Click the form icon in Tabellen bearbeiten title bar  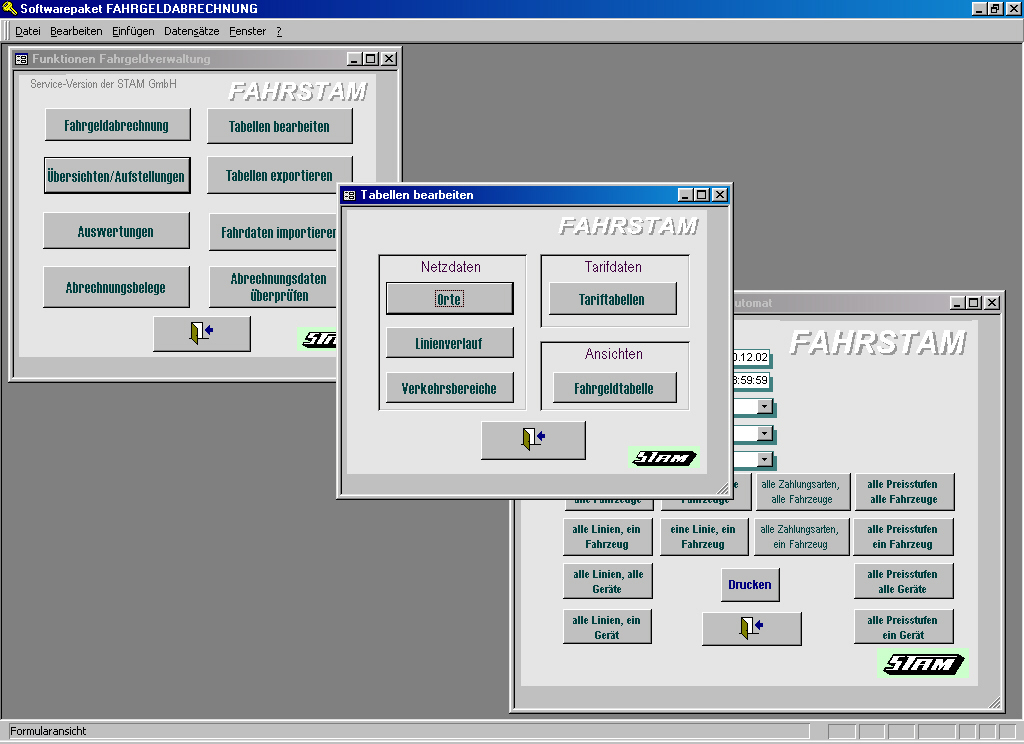[349, 195]
